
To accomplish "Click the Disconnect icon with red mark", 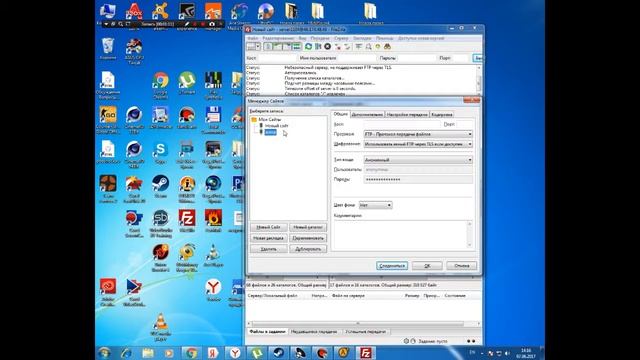I will tap(338, 47).
